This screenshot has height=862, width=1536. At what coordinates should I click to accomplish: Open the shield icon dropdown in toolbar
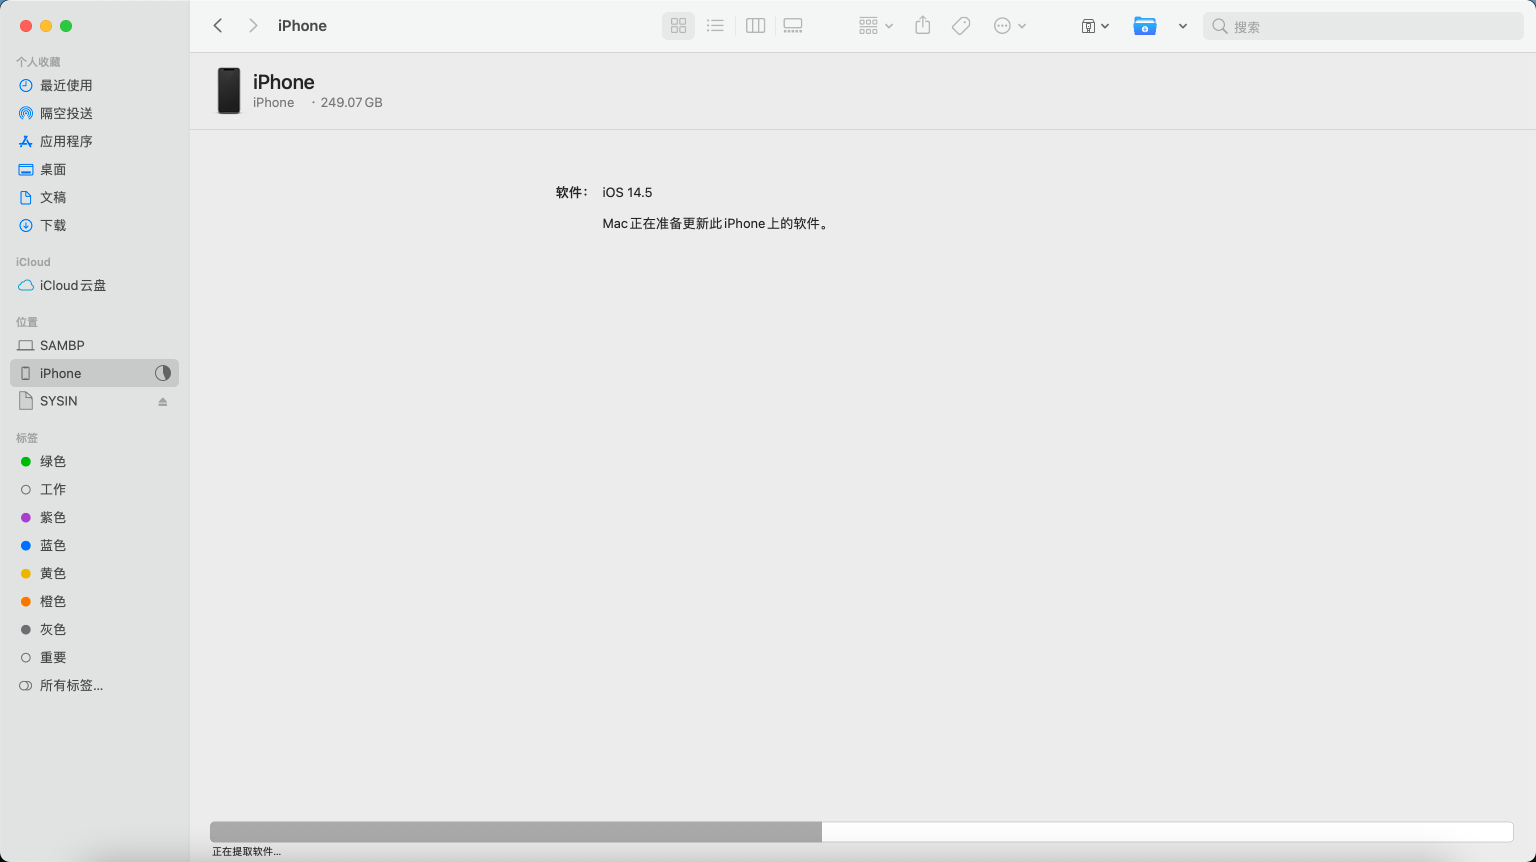tap(1095, 26)
